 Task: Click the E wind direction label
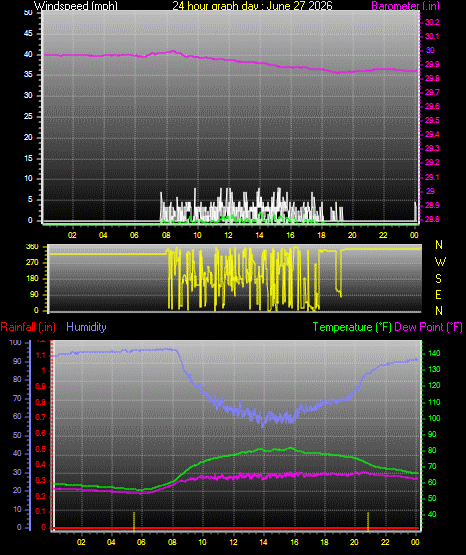point(438,294)
